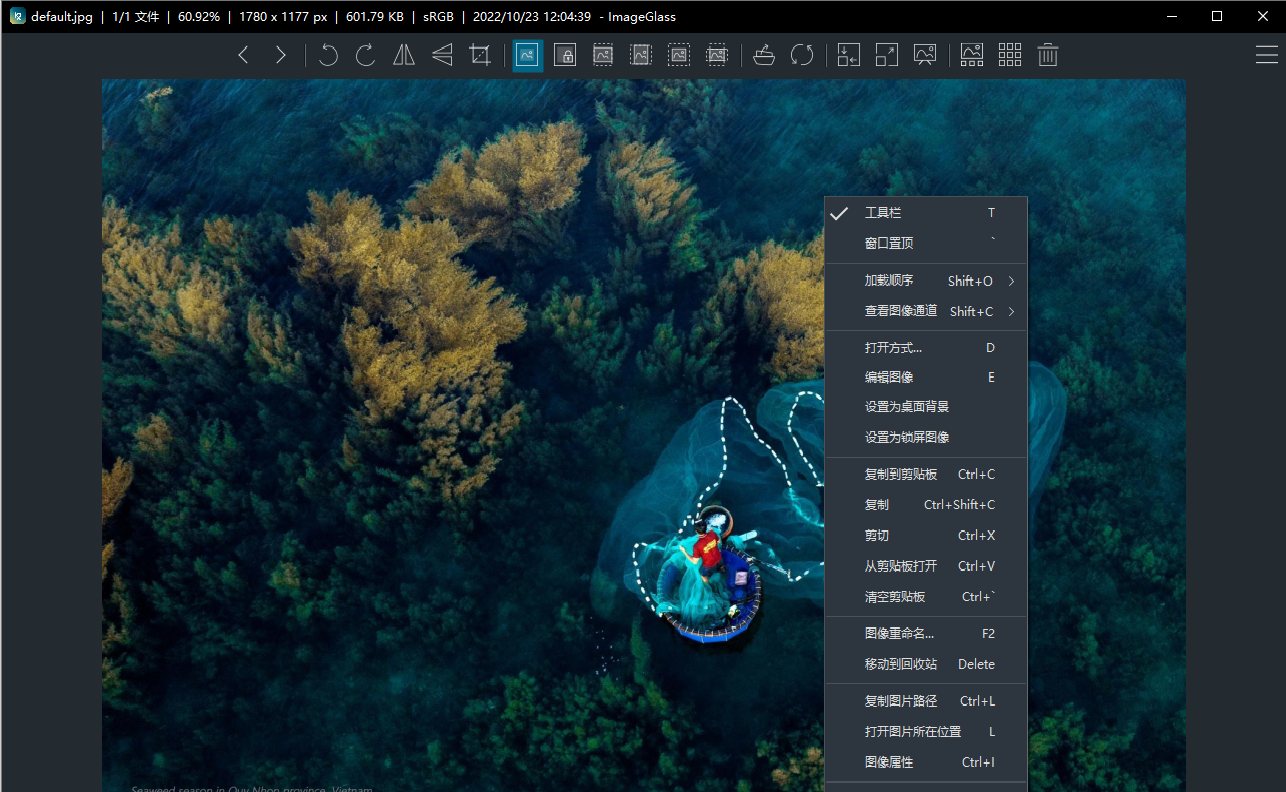Toggle the thumbnail bar
This screenshot has width=1286, height=792.
[x=972, y=55]
